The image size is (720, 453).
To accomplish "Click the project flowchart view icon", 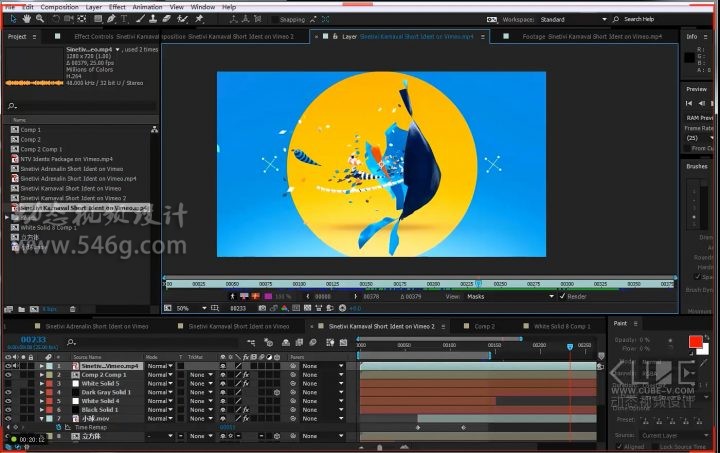I will tap(154, 130).
